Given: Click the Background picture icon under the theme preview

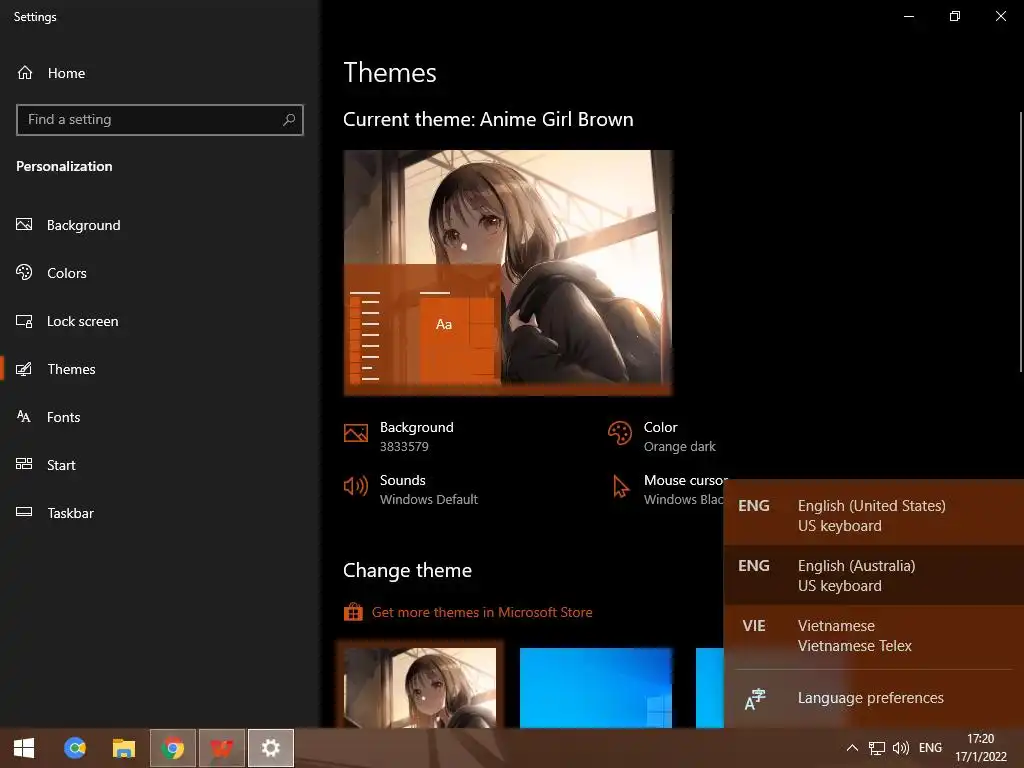Looking at the screenshot, I should click(356, 433).
